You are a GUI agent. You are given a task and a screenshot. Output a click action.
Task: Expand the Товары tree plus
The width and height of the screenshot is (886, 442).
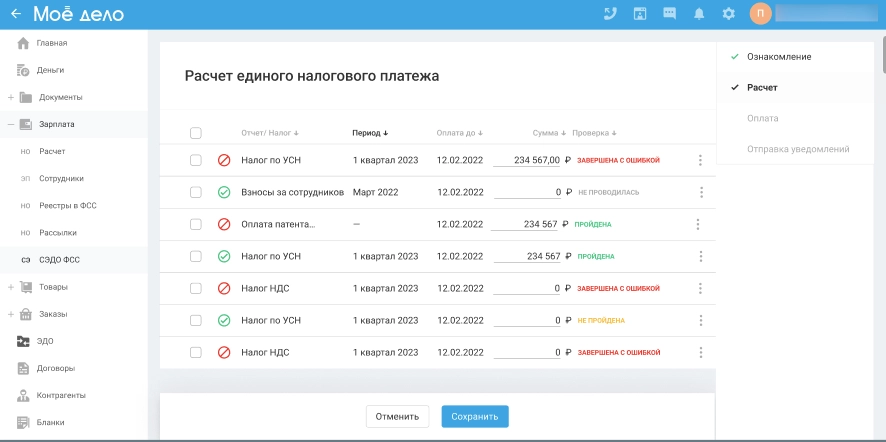(x=11, y=287)
